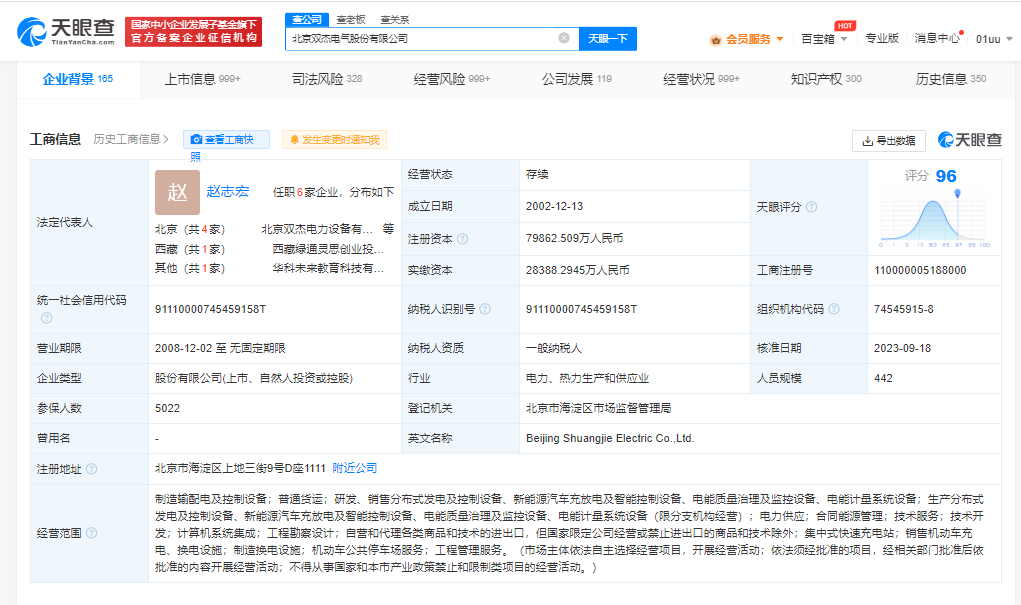Click the paid-in capital 28388.2945万人民币
This screenshot has height=605, width=1021.
(x=578, y=270)
